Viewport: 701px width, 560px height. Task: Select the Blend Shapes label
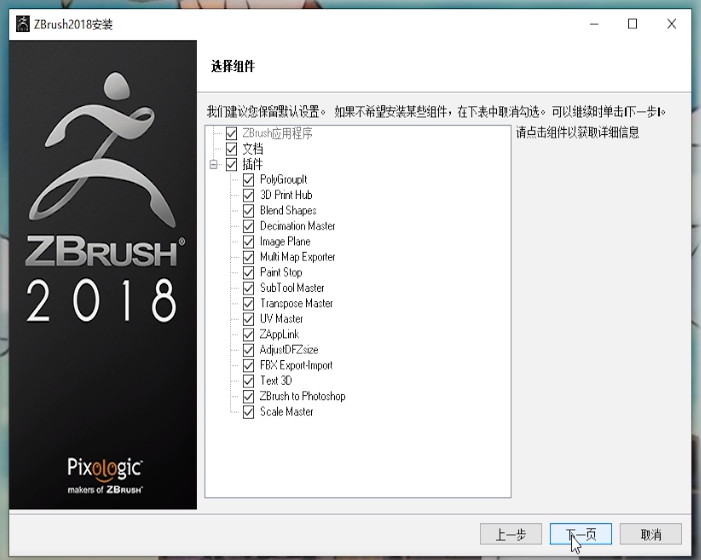click(x=288, y=211)
